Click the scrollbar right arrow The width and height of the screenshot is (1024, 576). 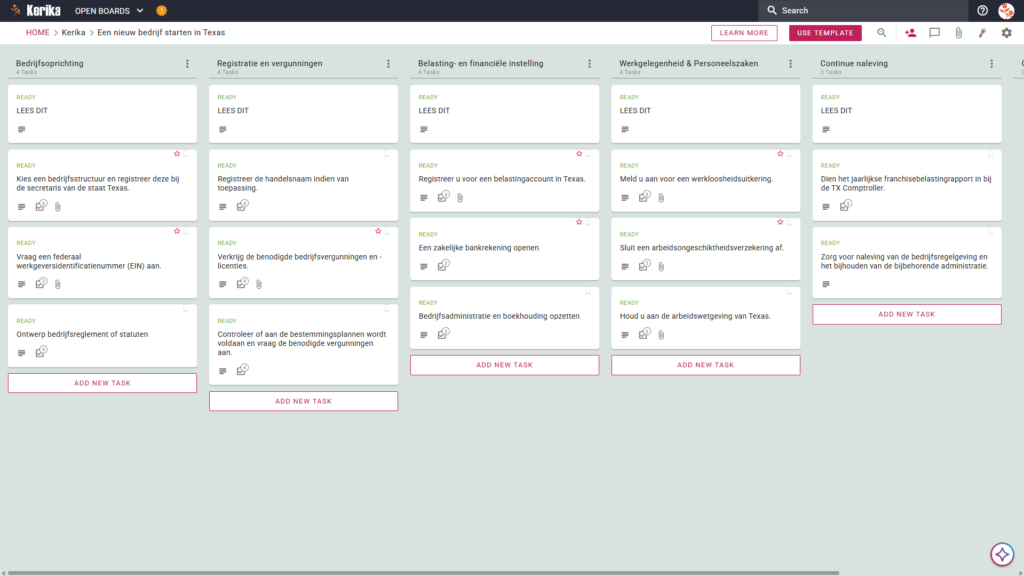coord(1020,573)
